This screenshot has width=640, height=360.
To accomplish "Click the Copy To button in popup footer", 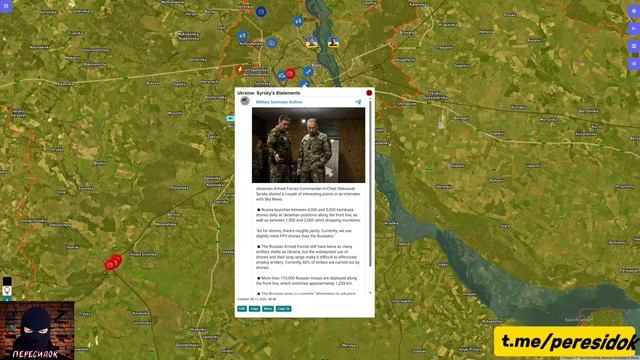I will click(x=283, y=309).
